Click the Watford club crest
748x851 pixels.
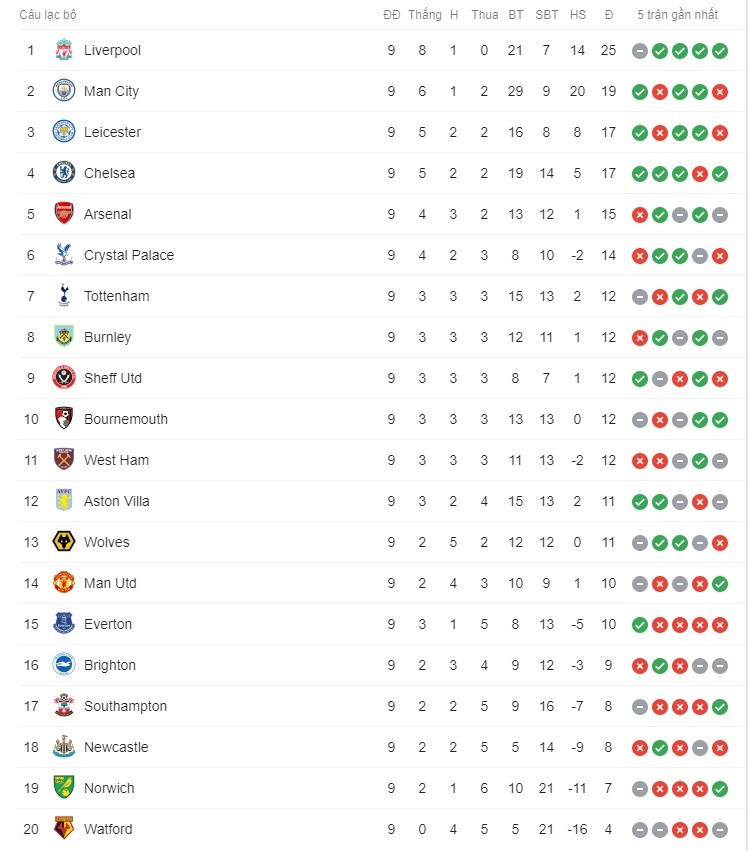click(64, 829)
